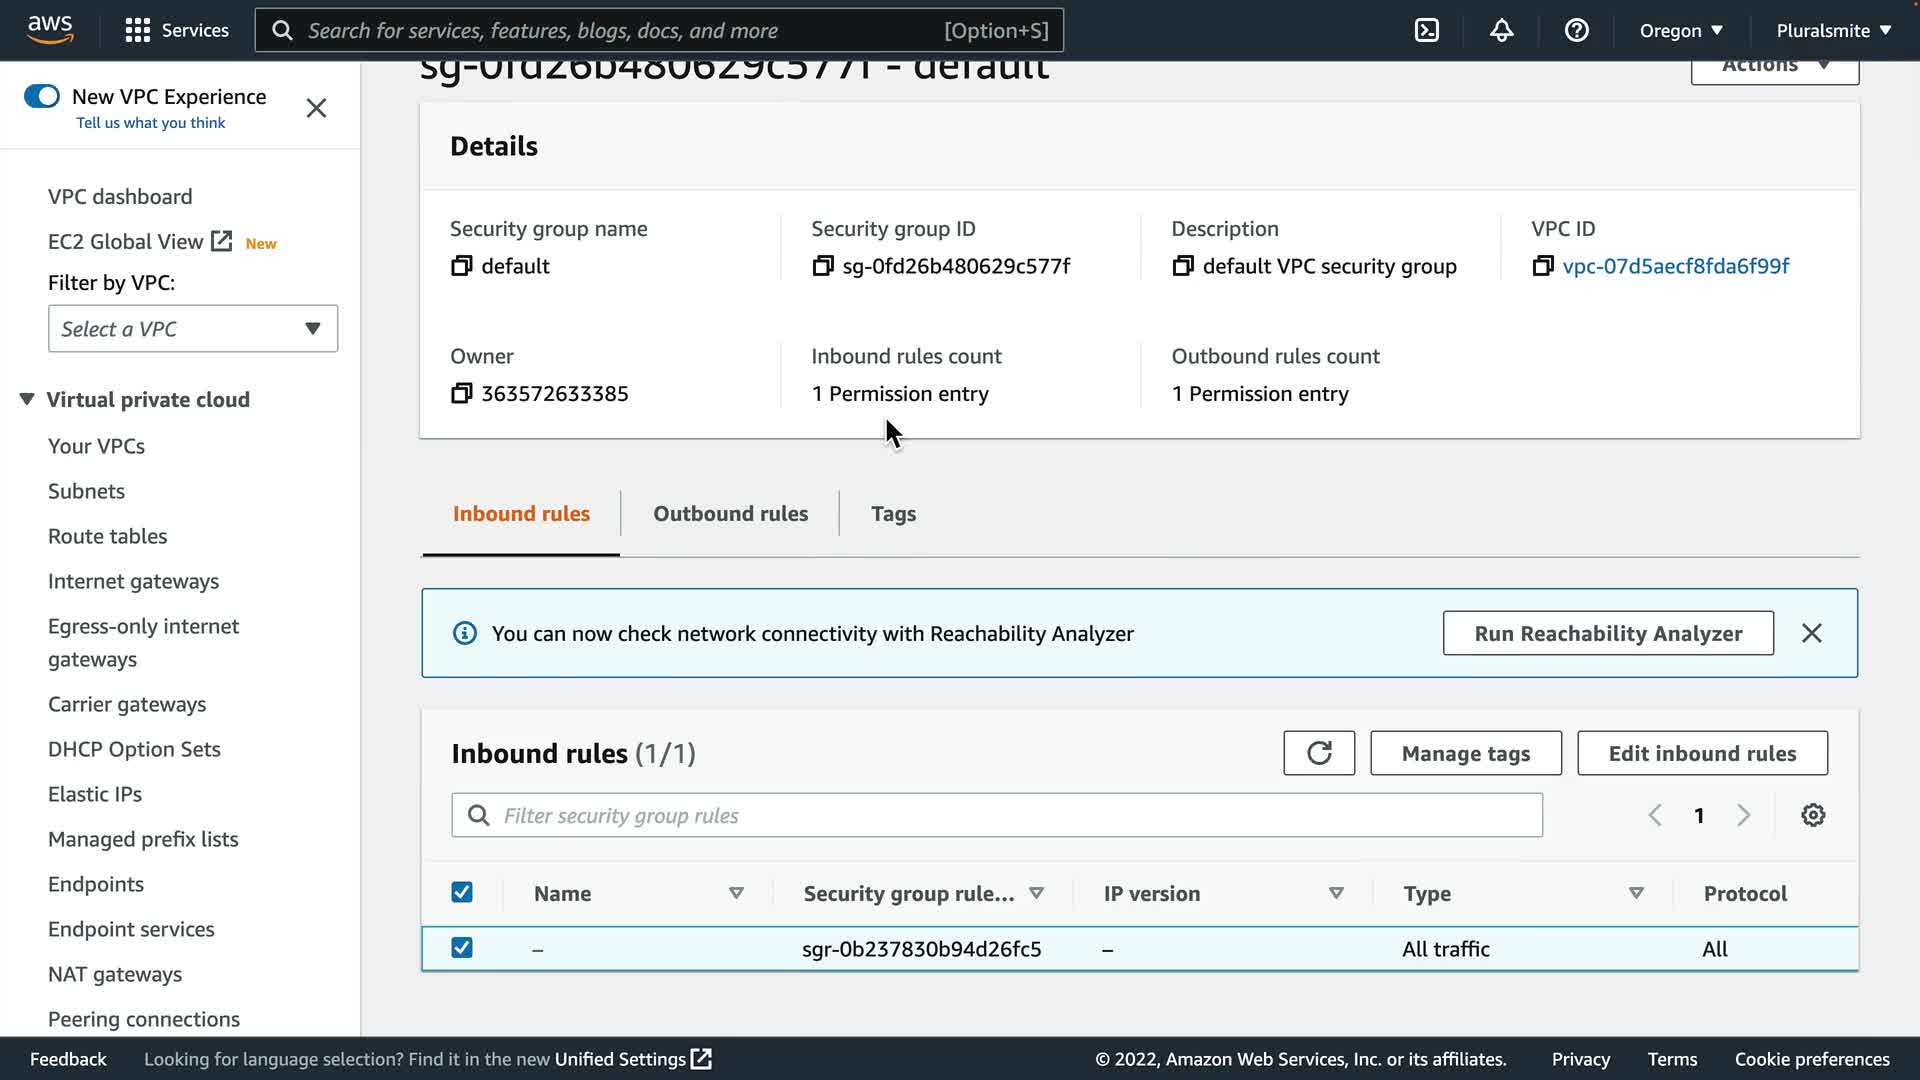Copy the security group name
Image resolution: width=1920 pixels, height=1080 pixels.
coord(461,266)
